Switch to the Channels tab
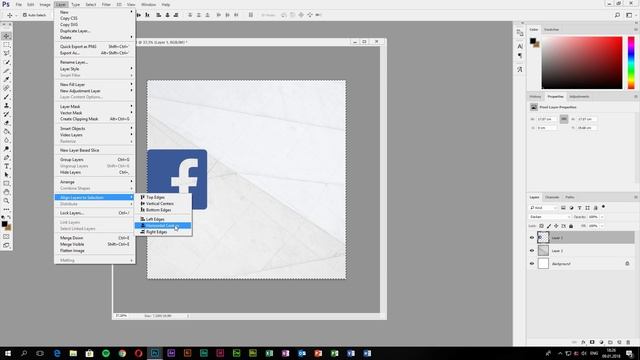This screenshot has width=640, height=360. click(552, 197)
